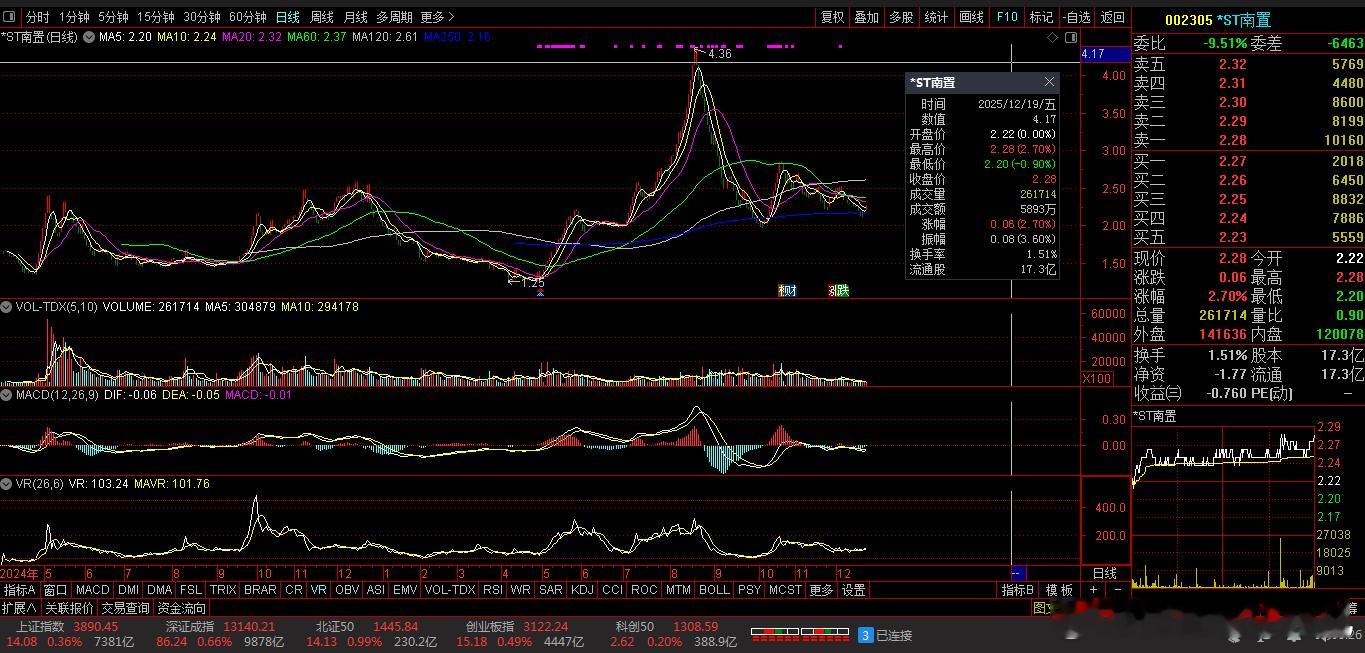Click the X100 volume scale label
1365x653 pixels.
point(1096,379)
